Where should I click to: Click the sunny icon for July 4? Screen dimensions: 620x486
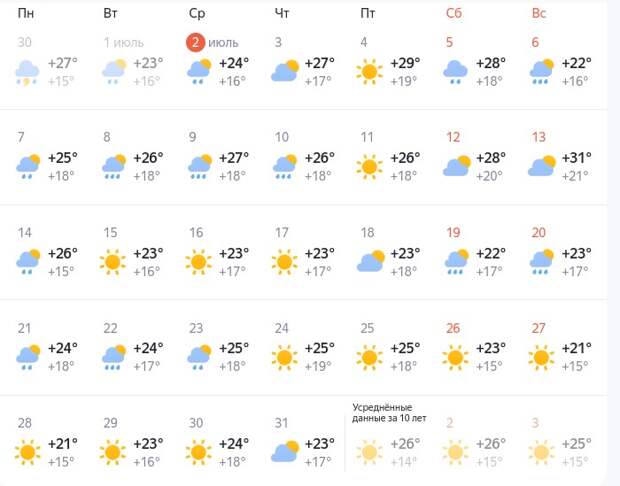369,72
